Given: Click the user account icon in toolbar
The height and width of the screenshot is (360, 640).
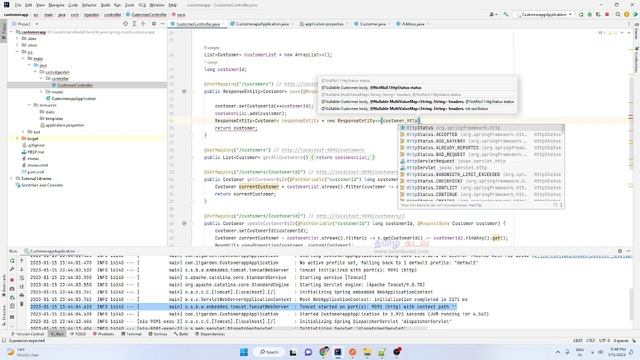Looking at the screenshot, I should pos(492,14).
